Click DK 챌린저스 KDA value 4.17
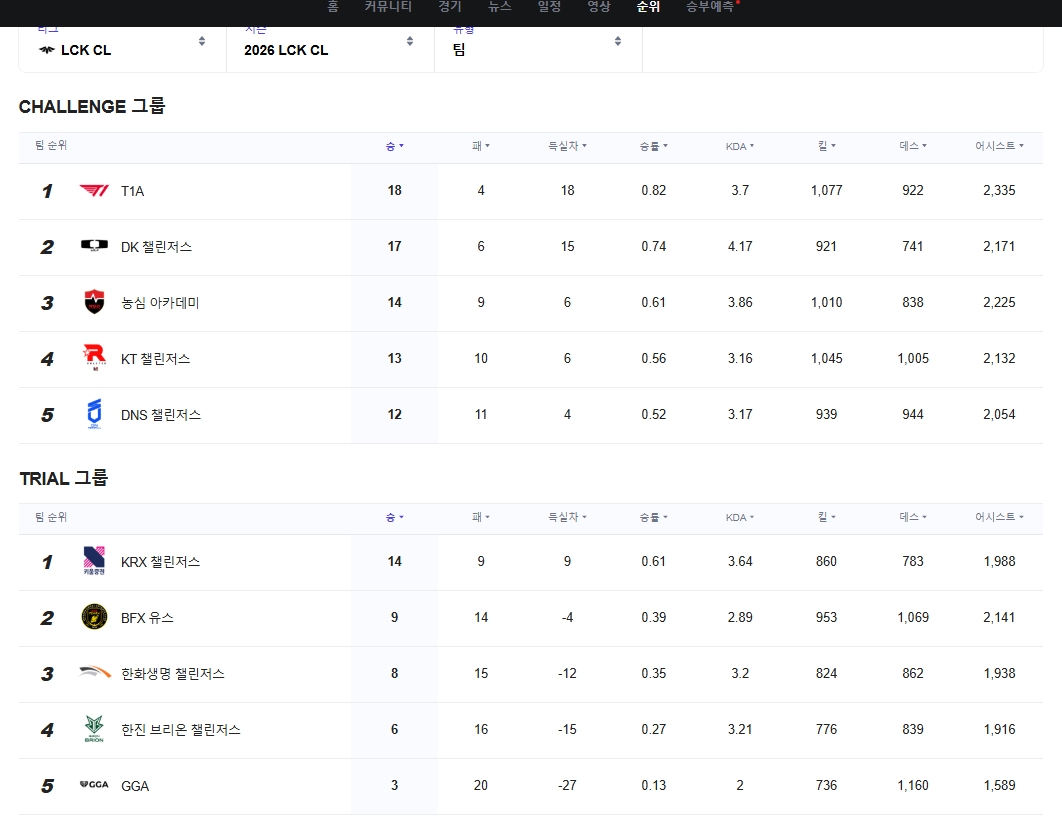The width and height of the screenshot is (1062, 824). pos(740,246)
